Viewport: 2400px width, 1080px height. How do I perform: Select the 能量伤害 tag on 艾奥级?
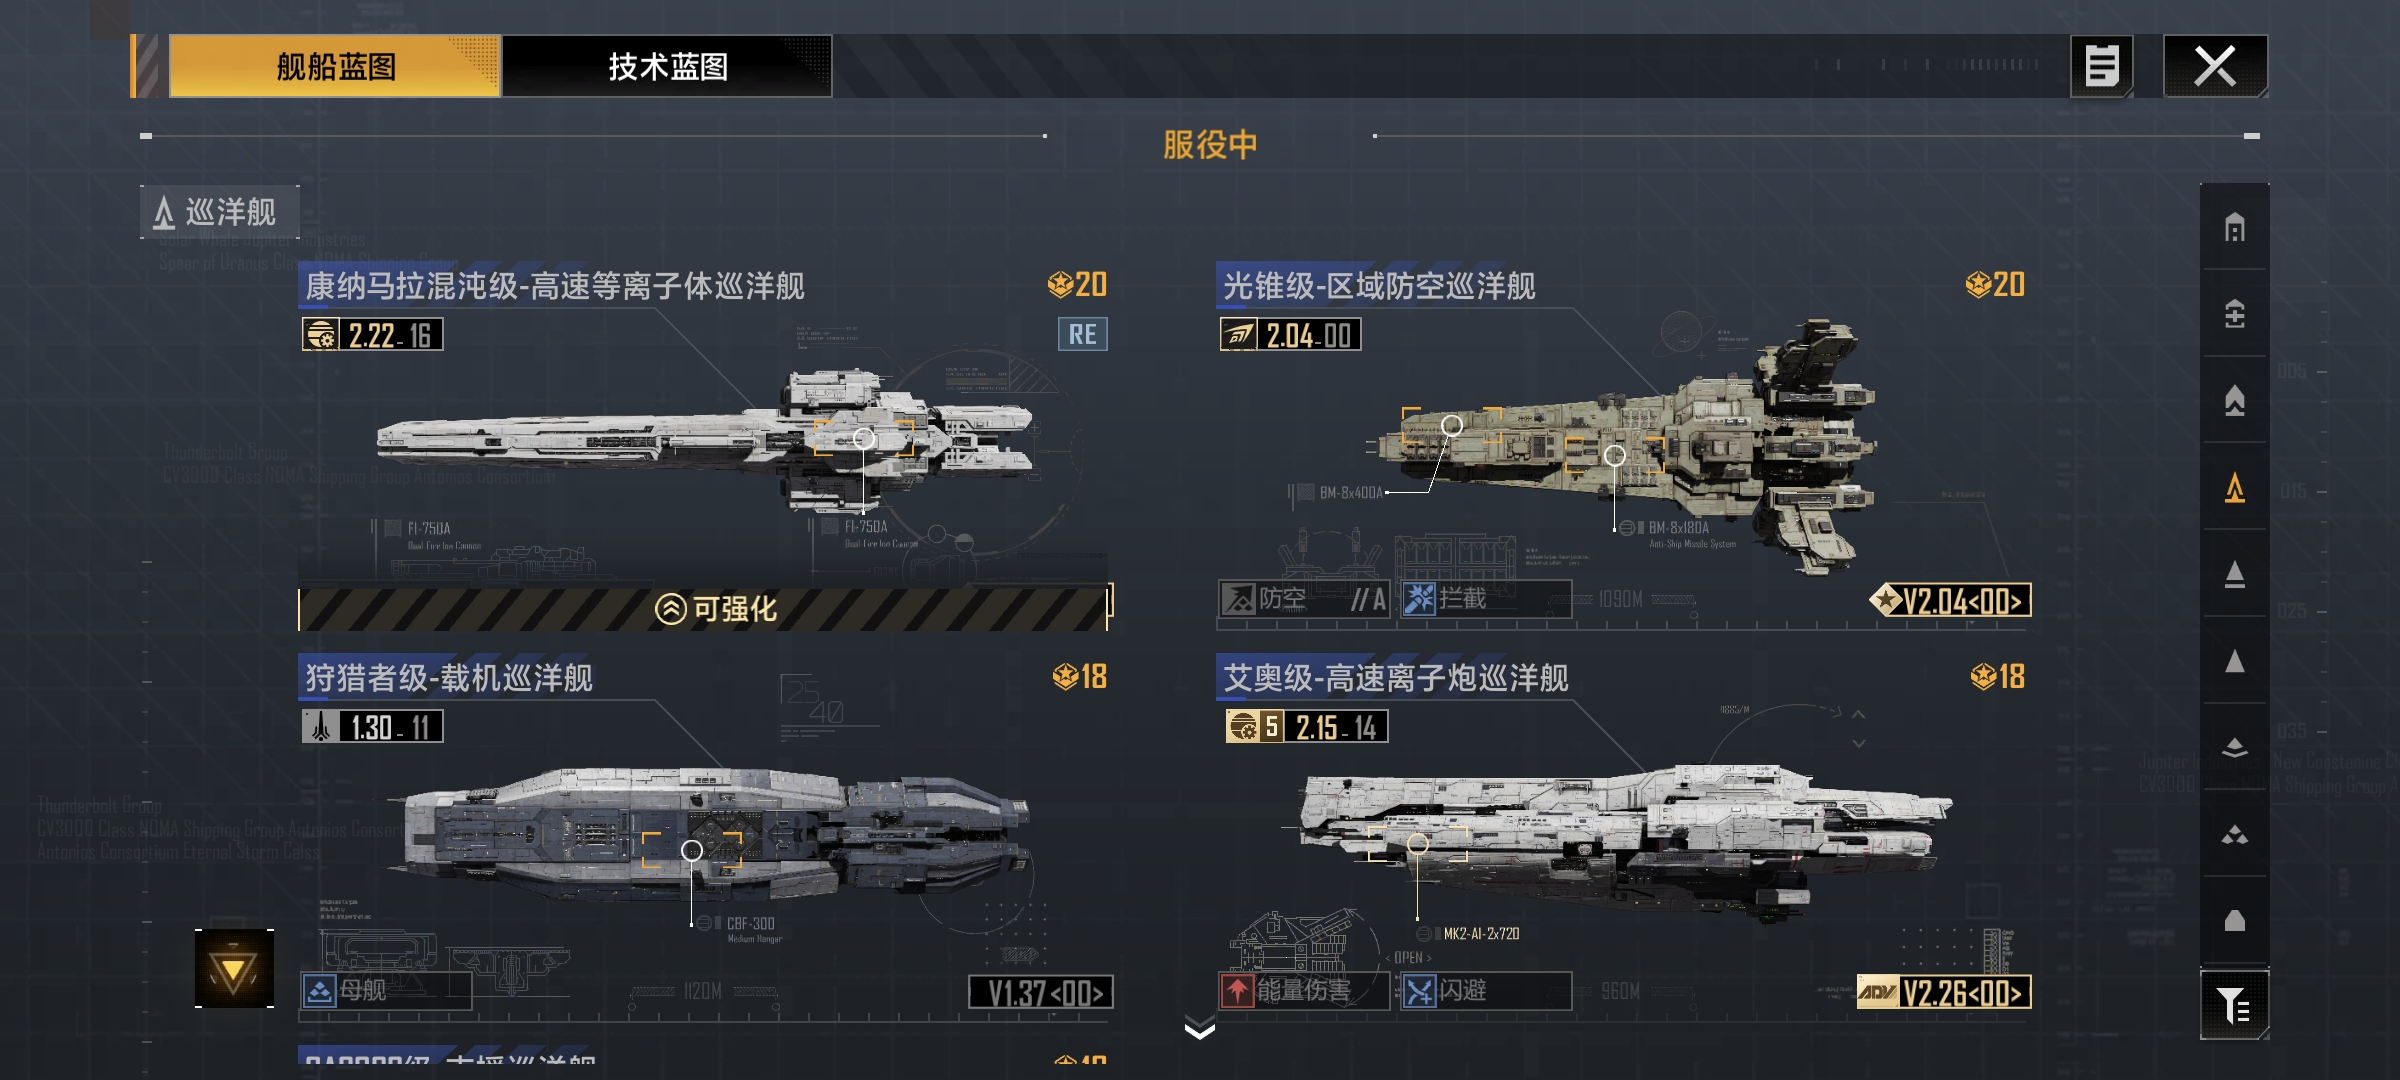(1303, 991)
